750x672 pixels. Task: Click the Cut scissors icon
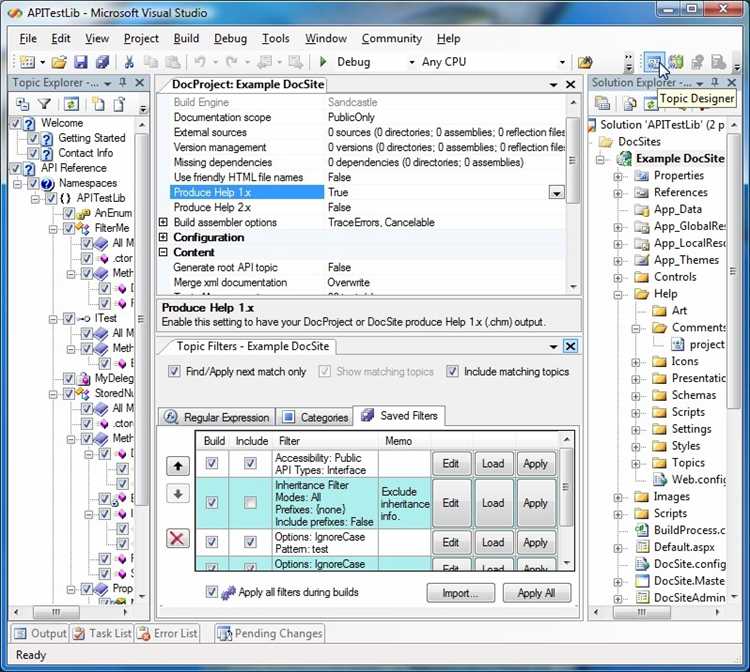[129, 62]
